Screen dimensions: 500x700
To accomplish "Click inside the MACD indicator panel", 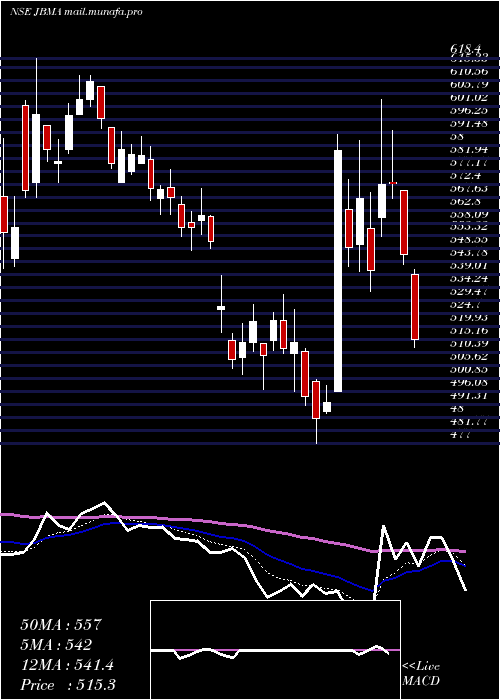I will point(275,650).
